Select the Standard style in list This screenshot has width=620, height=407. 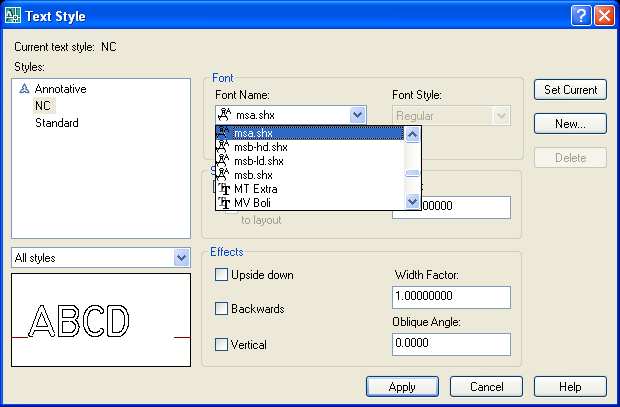(57, 123)
